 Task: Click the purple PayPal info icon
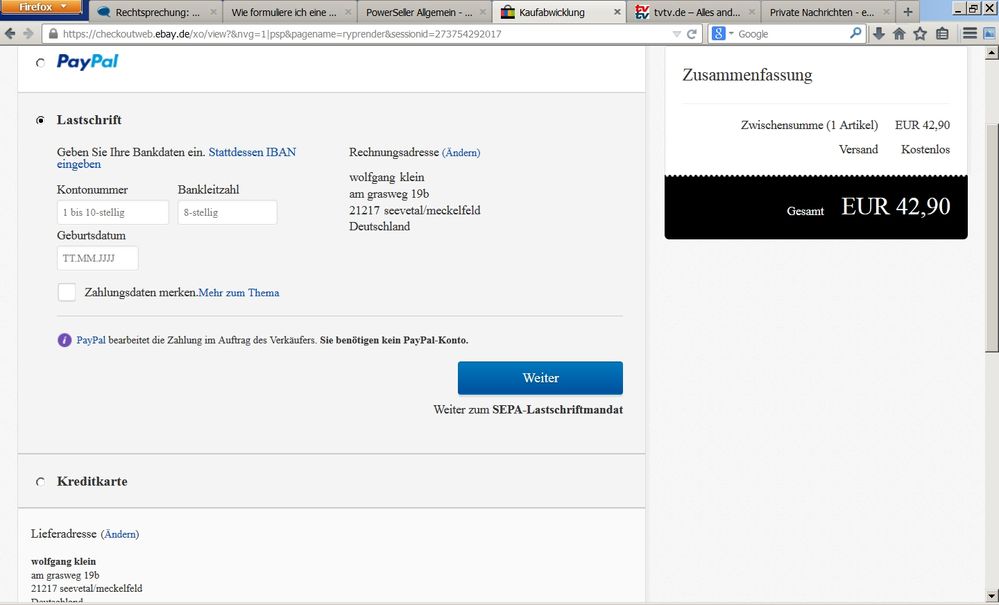tap(65, 340)
